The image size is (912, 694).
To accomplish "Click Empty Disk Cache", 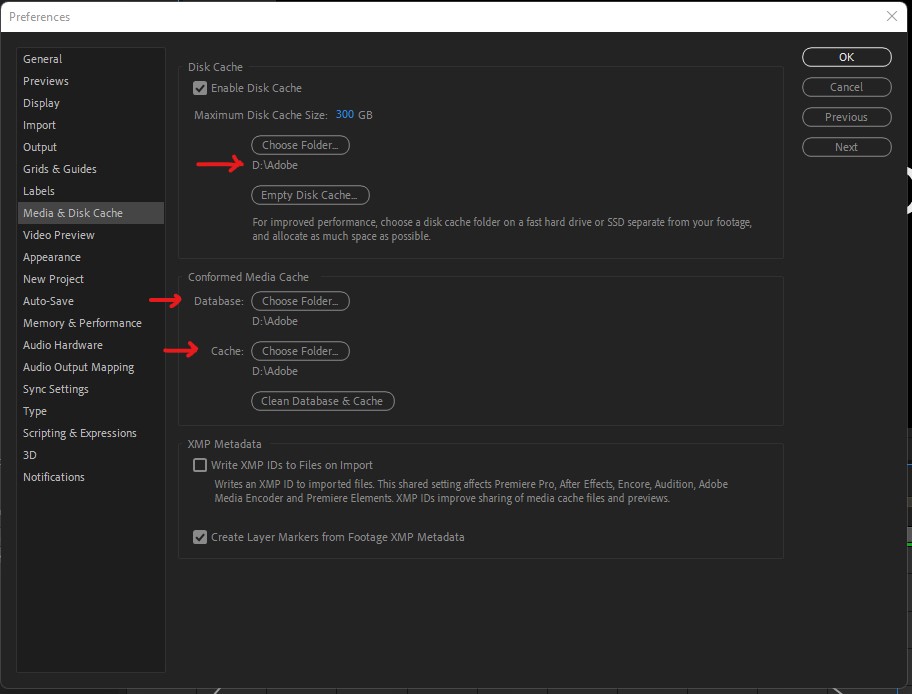I will [310, 195].
